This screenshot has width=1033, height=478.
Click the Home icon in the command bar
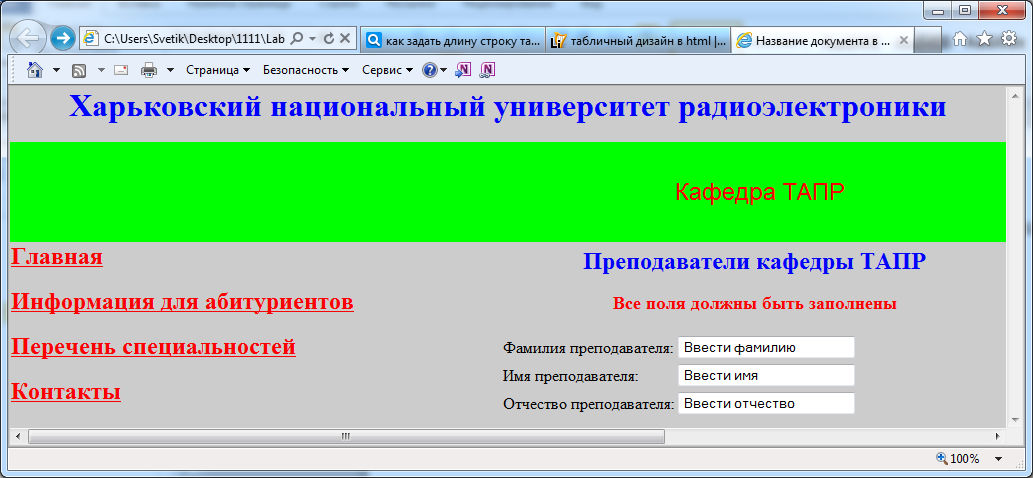(35, 70)
